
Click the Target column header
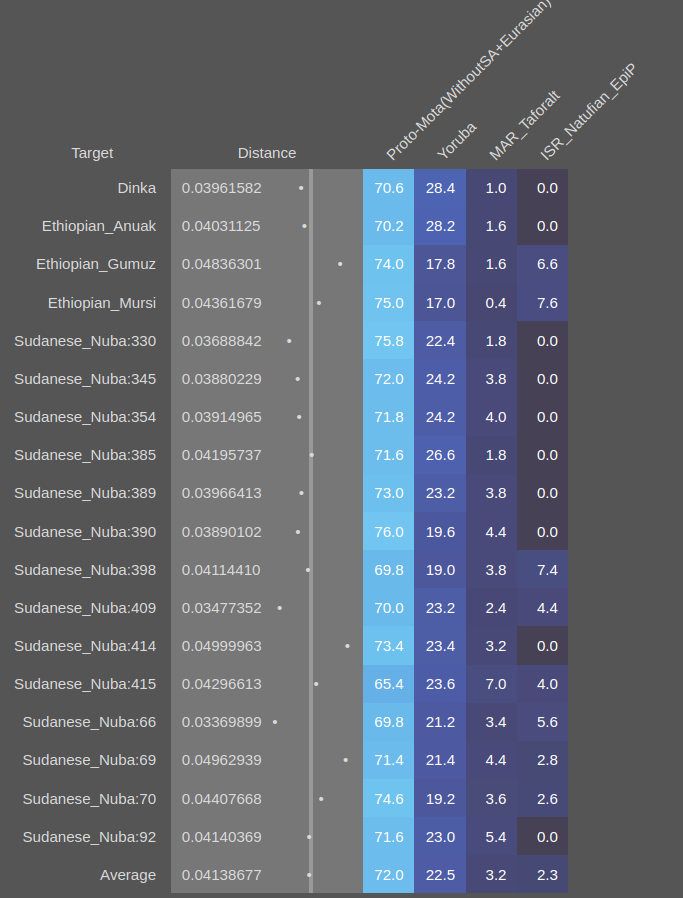click(92, 153)
